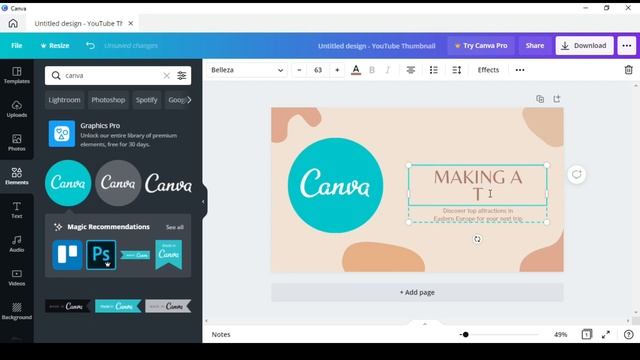Viewport: 640px width, 360px height.
Task: Select the Untitled design tab
Action: click(x=78, y=24)
